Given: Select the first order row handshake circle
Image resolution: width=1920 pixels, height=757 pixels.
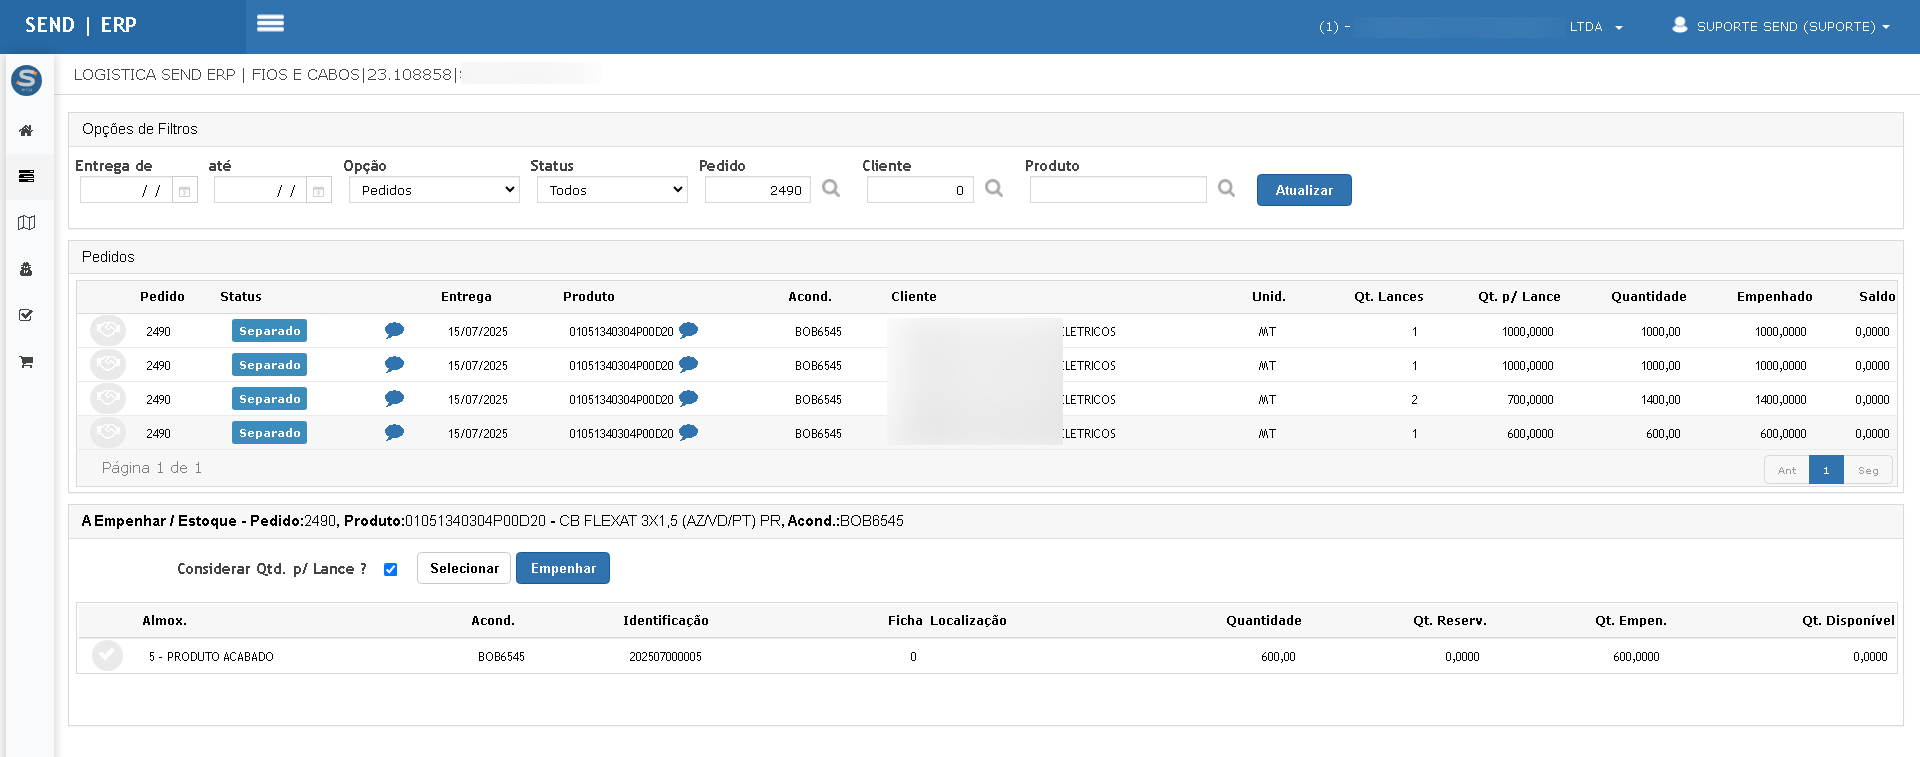Looking at the screenshot, I should point(108,331).
